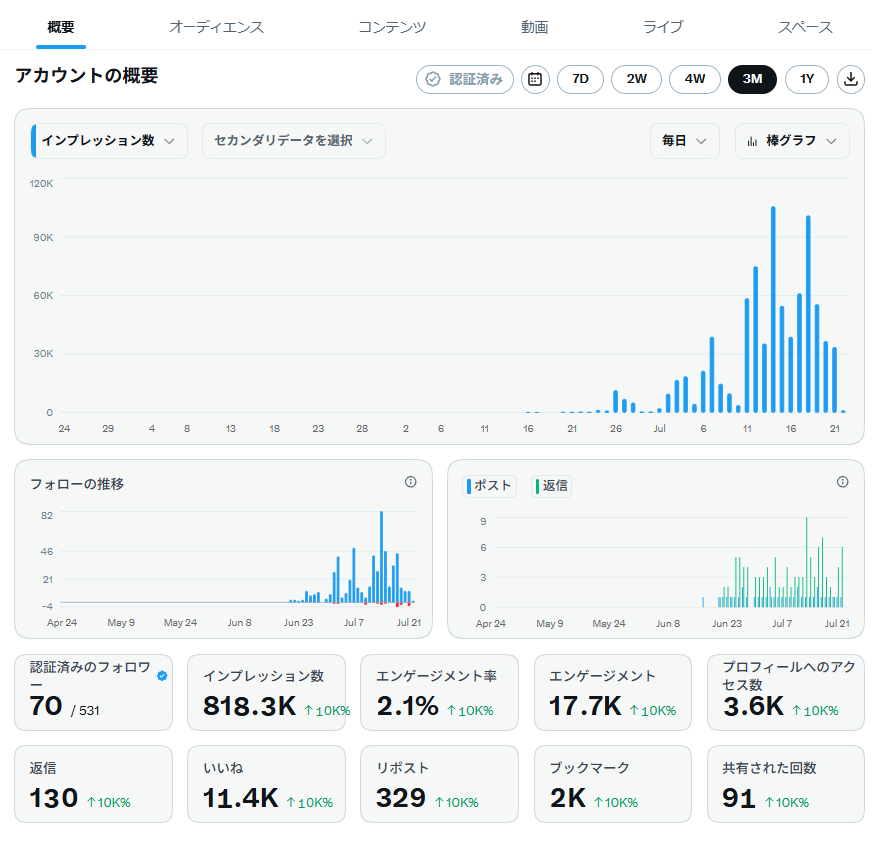Download the analytics data
This screenshot has height=846, width=872.
pos(850,79)
